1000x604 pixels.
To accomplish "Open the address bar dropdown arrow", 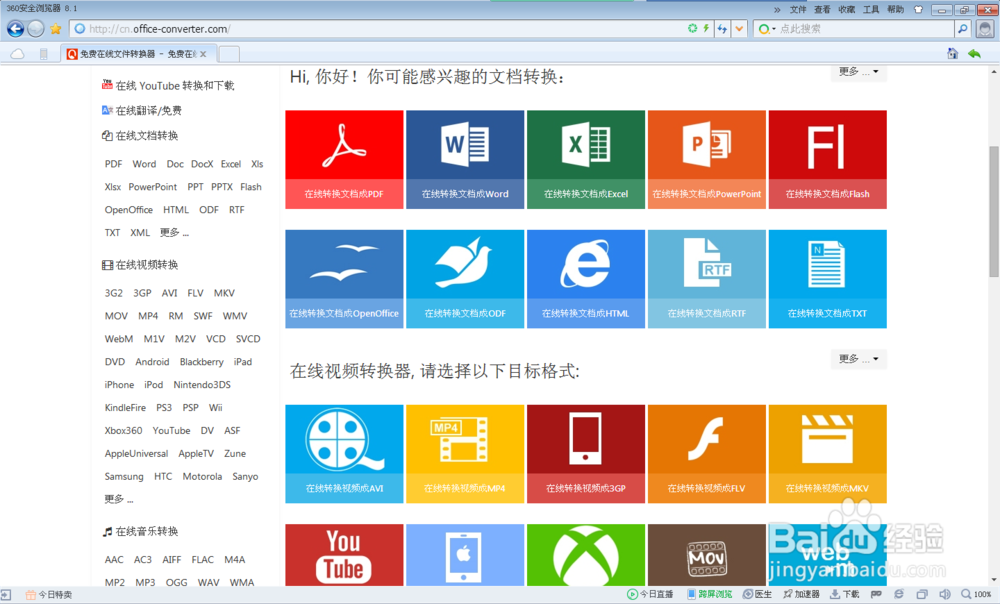I will coord(739,29).
